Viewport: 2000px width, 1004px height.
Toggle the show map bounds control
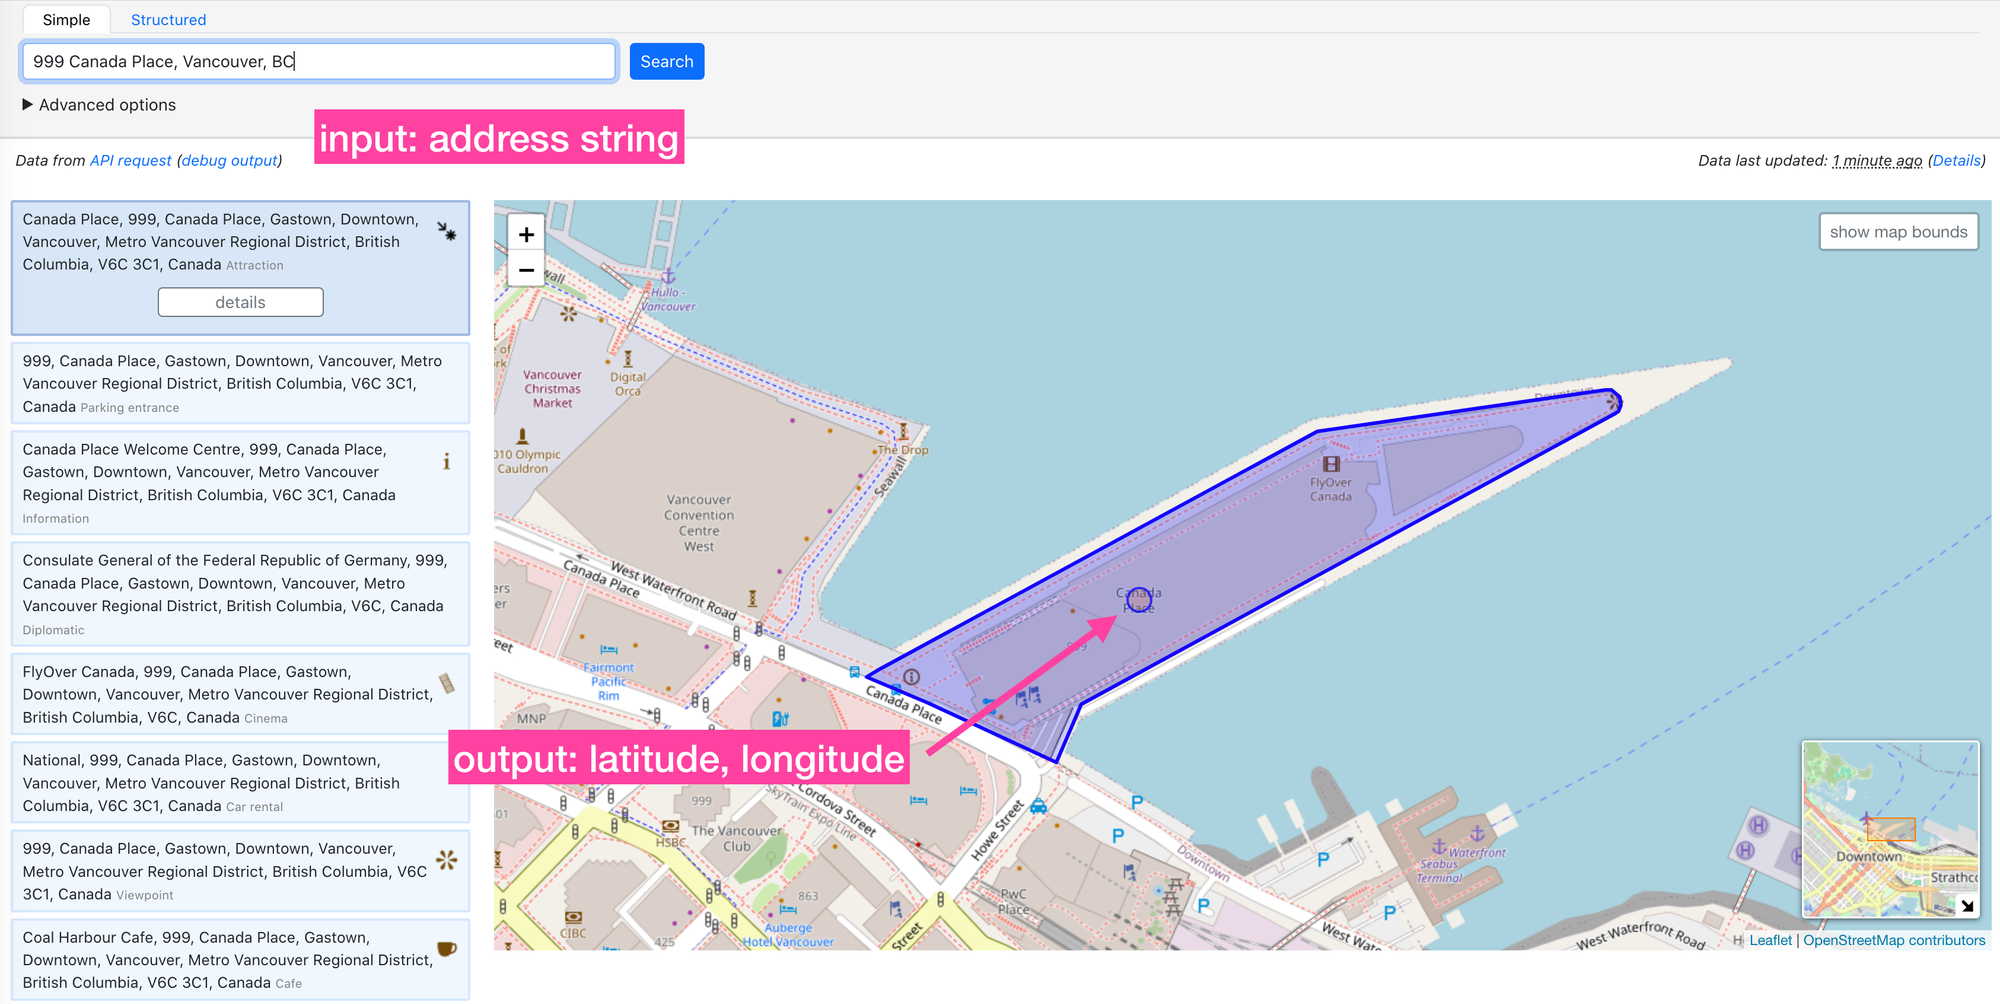tap(1898, 231)
